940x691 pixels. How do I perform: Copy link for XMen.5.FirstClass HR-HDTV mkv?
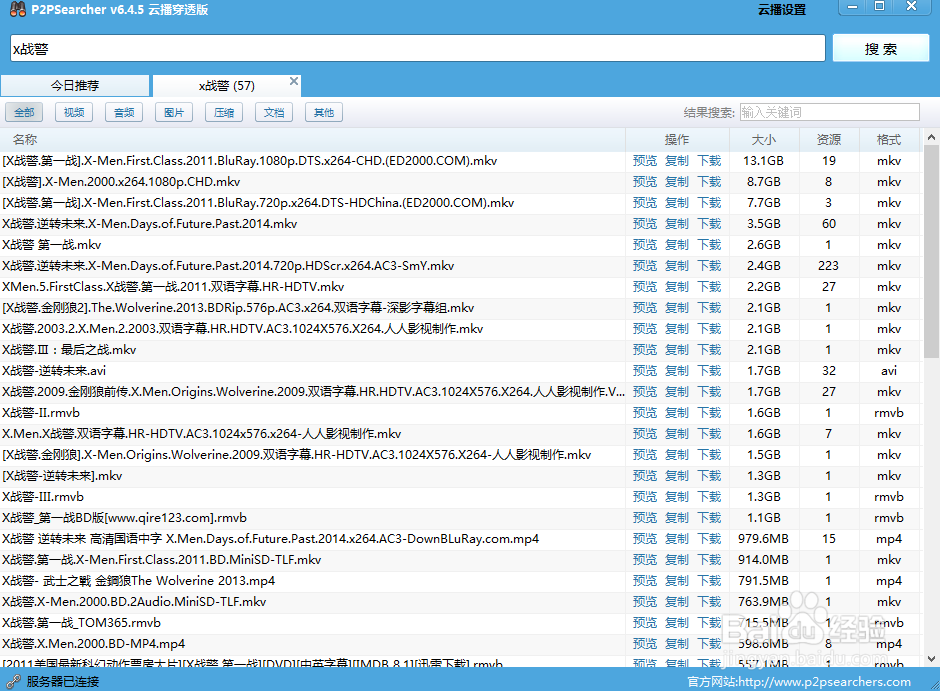(x=677, y=286)
